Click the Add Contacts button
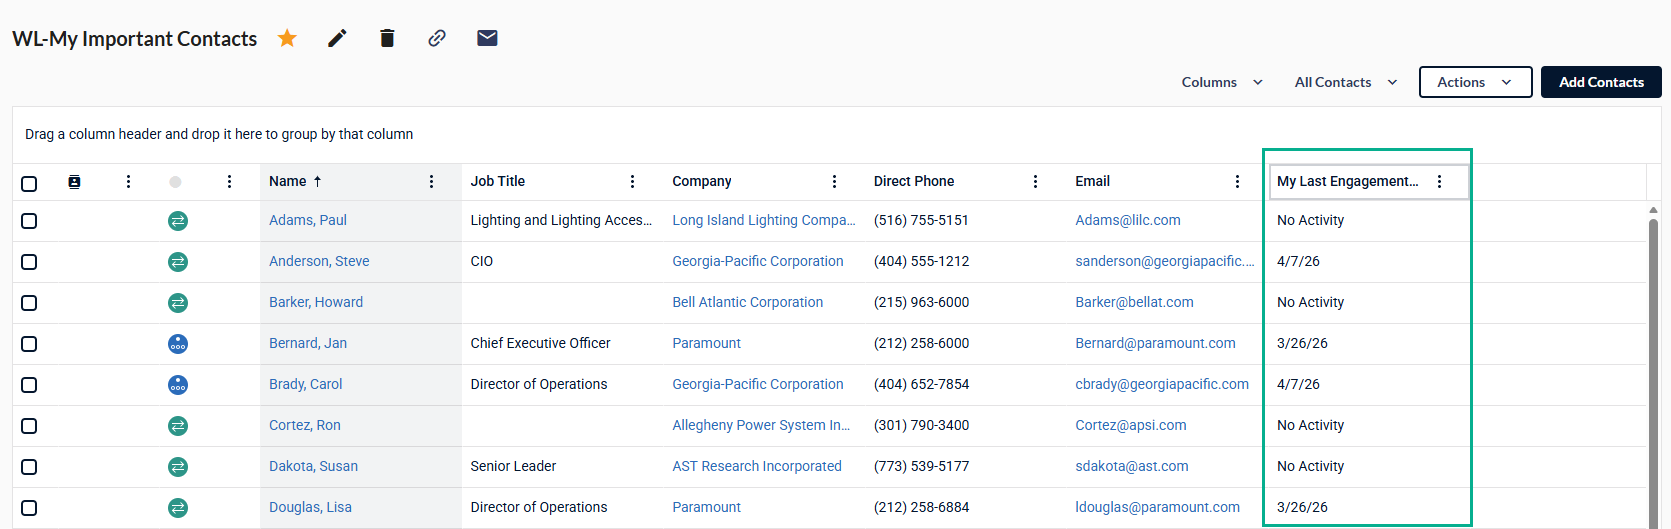Viewport: 1671px width, 529px height. coord(1601,82)
